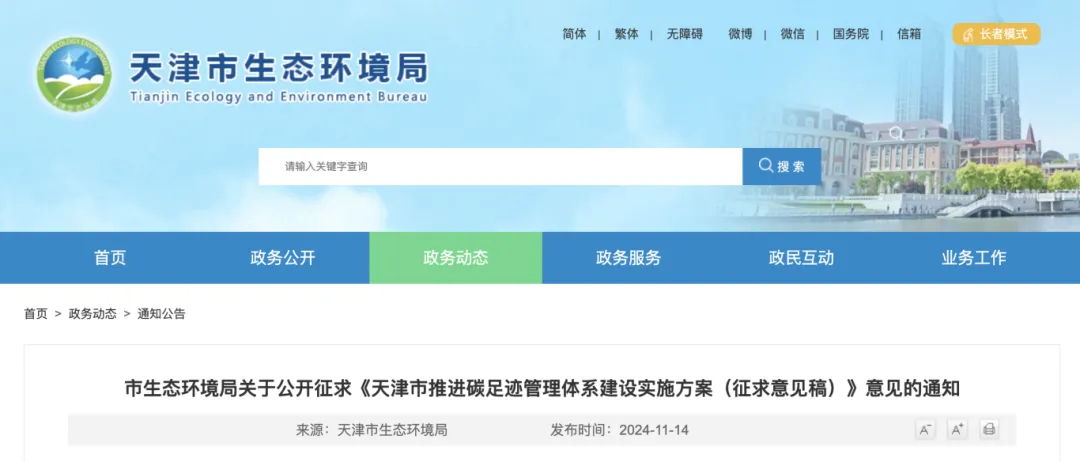Click 首页 in the breadcrumb
Screen dimensions: 1080x462
[x=36, y=314]
